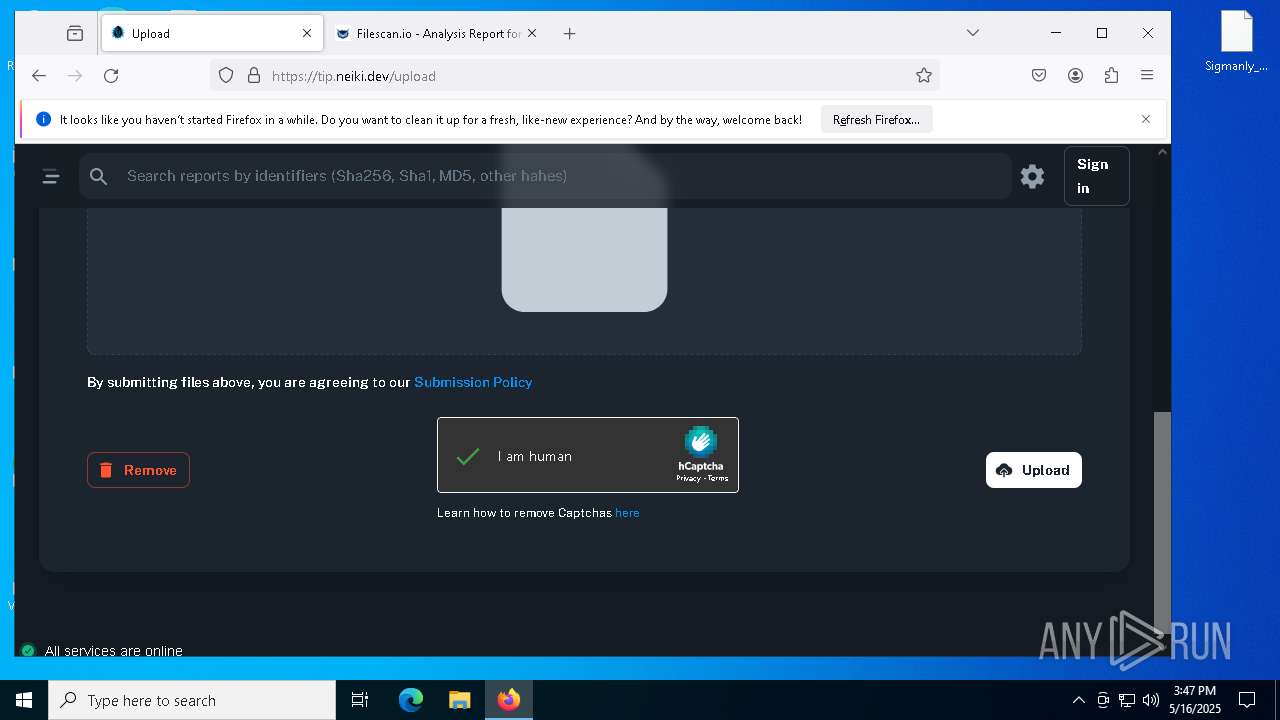The height and width of the screenshot is (720, 1280).
Task: Open Windows notification center
Action: [x=1247, y=700]
